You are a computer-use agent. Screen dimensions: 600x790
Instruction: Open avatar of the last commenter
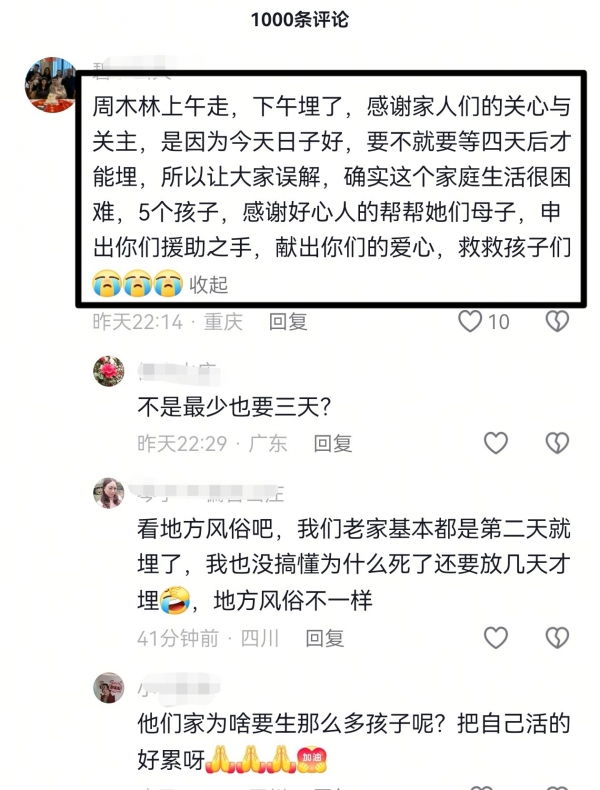click(x=109, y=688)
